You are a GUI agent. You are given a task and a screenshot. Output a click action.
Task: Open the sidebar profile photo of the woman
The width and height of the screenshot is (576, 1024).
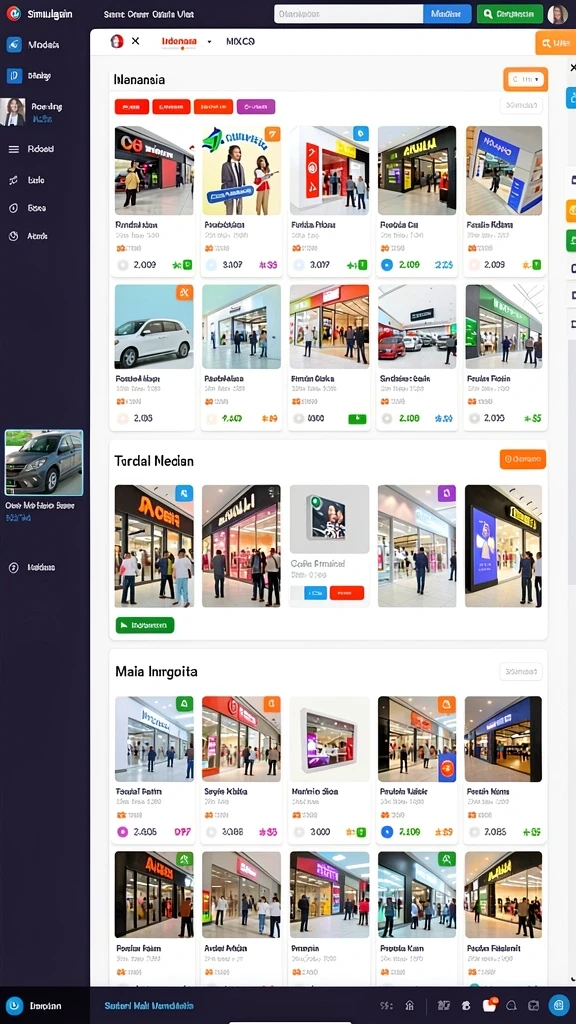[13, 112]
